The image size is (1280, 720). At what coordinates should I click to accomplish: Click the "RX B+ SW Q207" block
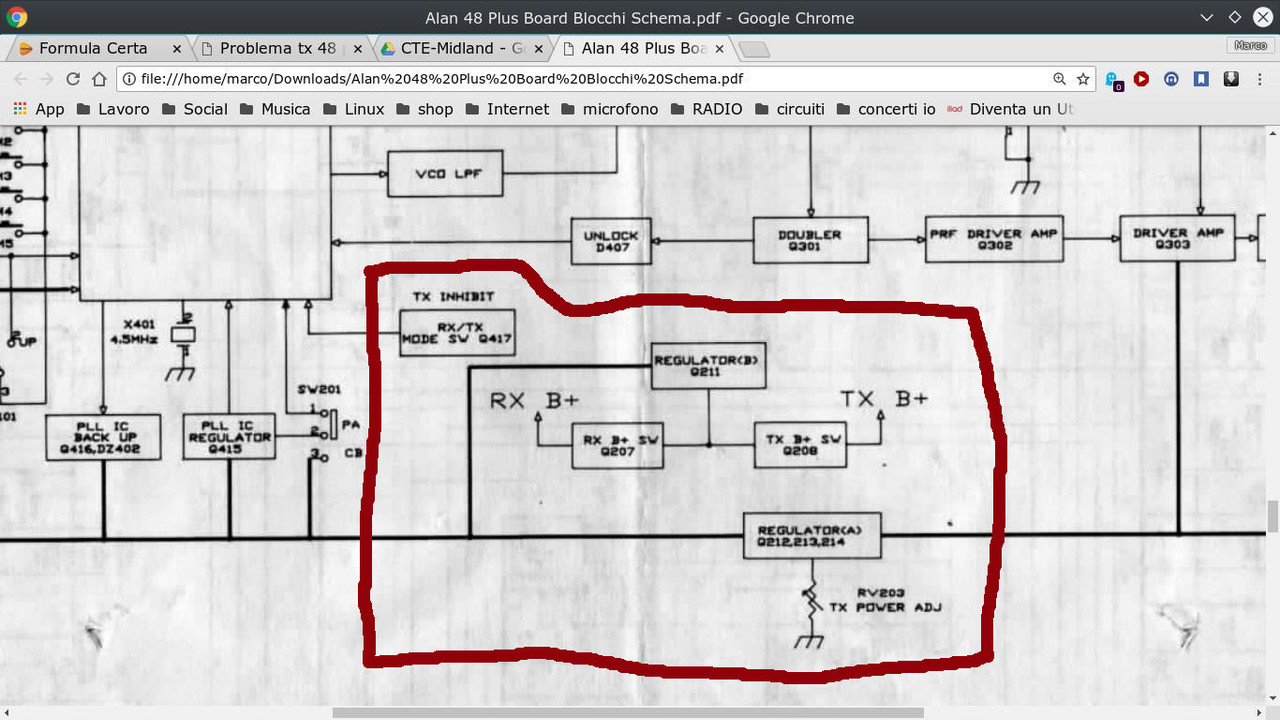click(x=618, y=445)
